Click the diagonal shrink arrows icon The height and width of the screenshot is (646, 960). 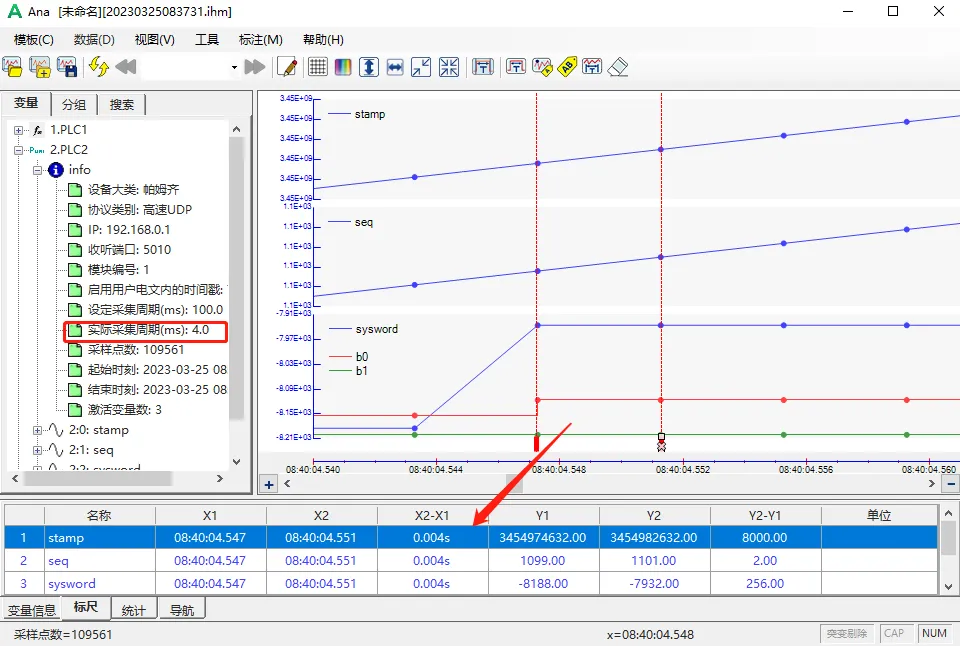421,67
